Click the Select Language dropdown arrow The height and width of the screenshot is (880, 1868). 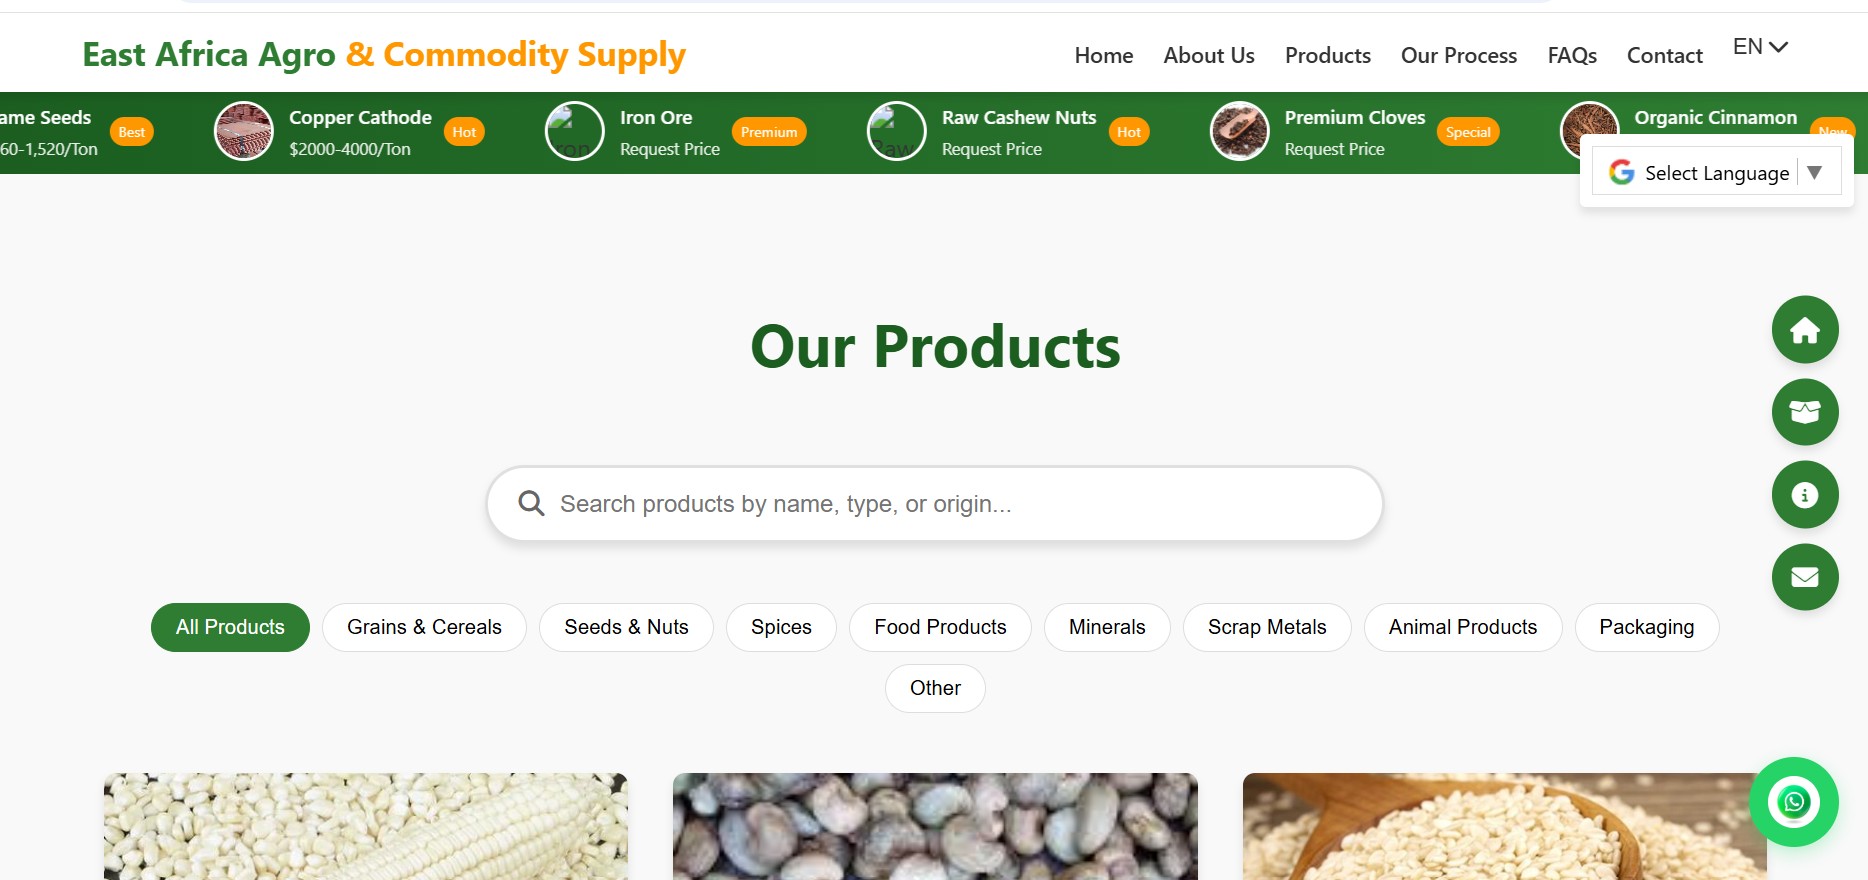pos(1814,172)
